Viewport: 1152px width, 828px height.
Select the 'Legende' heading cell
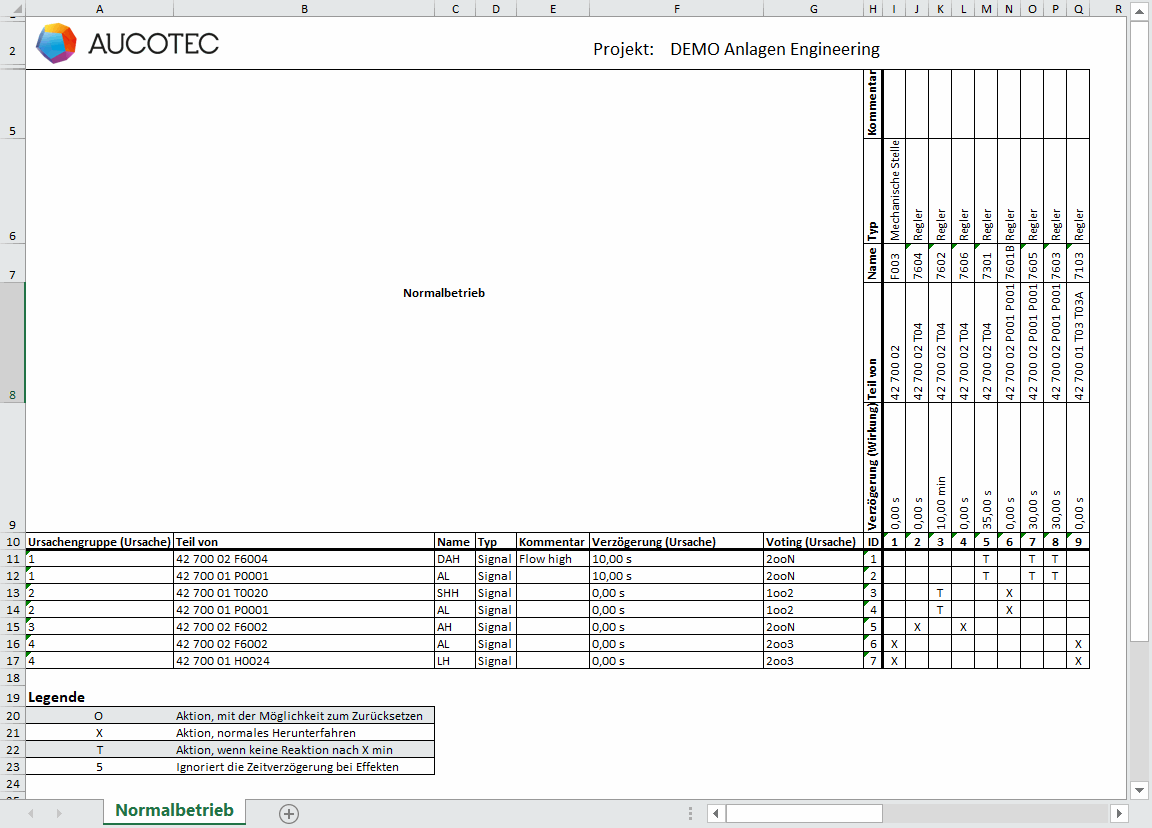tap(57, 697)
